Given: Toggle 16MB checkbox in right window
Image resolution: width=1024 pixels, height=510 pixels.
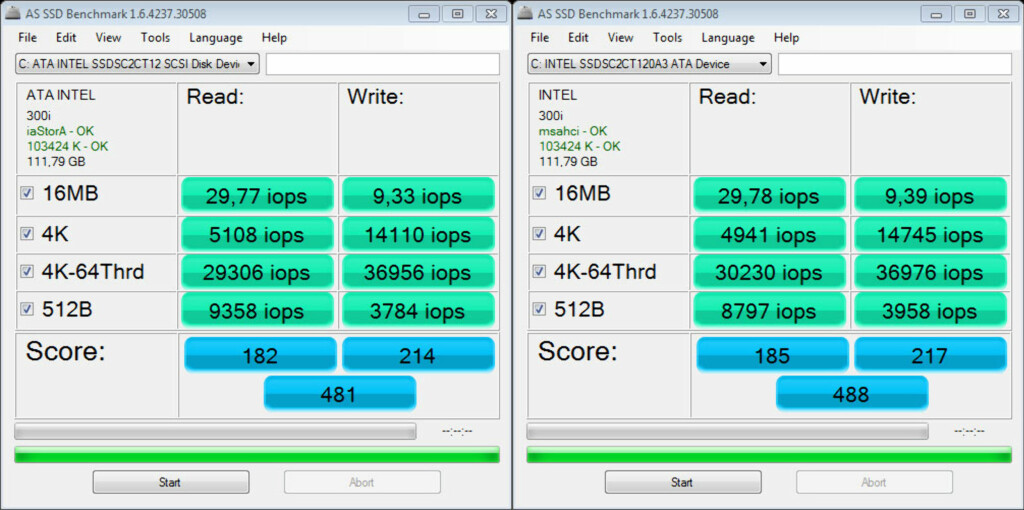Looking at the screenshot, I should point(539,193).
